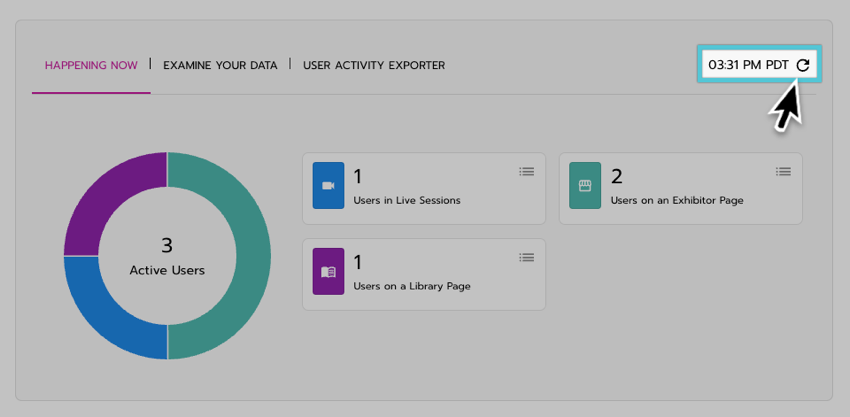Click the refresh icon next to the time
The width and height of the screenshot is (850, 417).
pyautogui.click(x=803, y=65)
